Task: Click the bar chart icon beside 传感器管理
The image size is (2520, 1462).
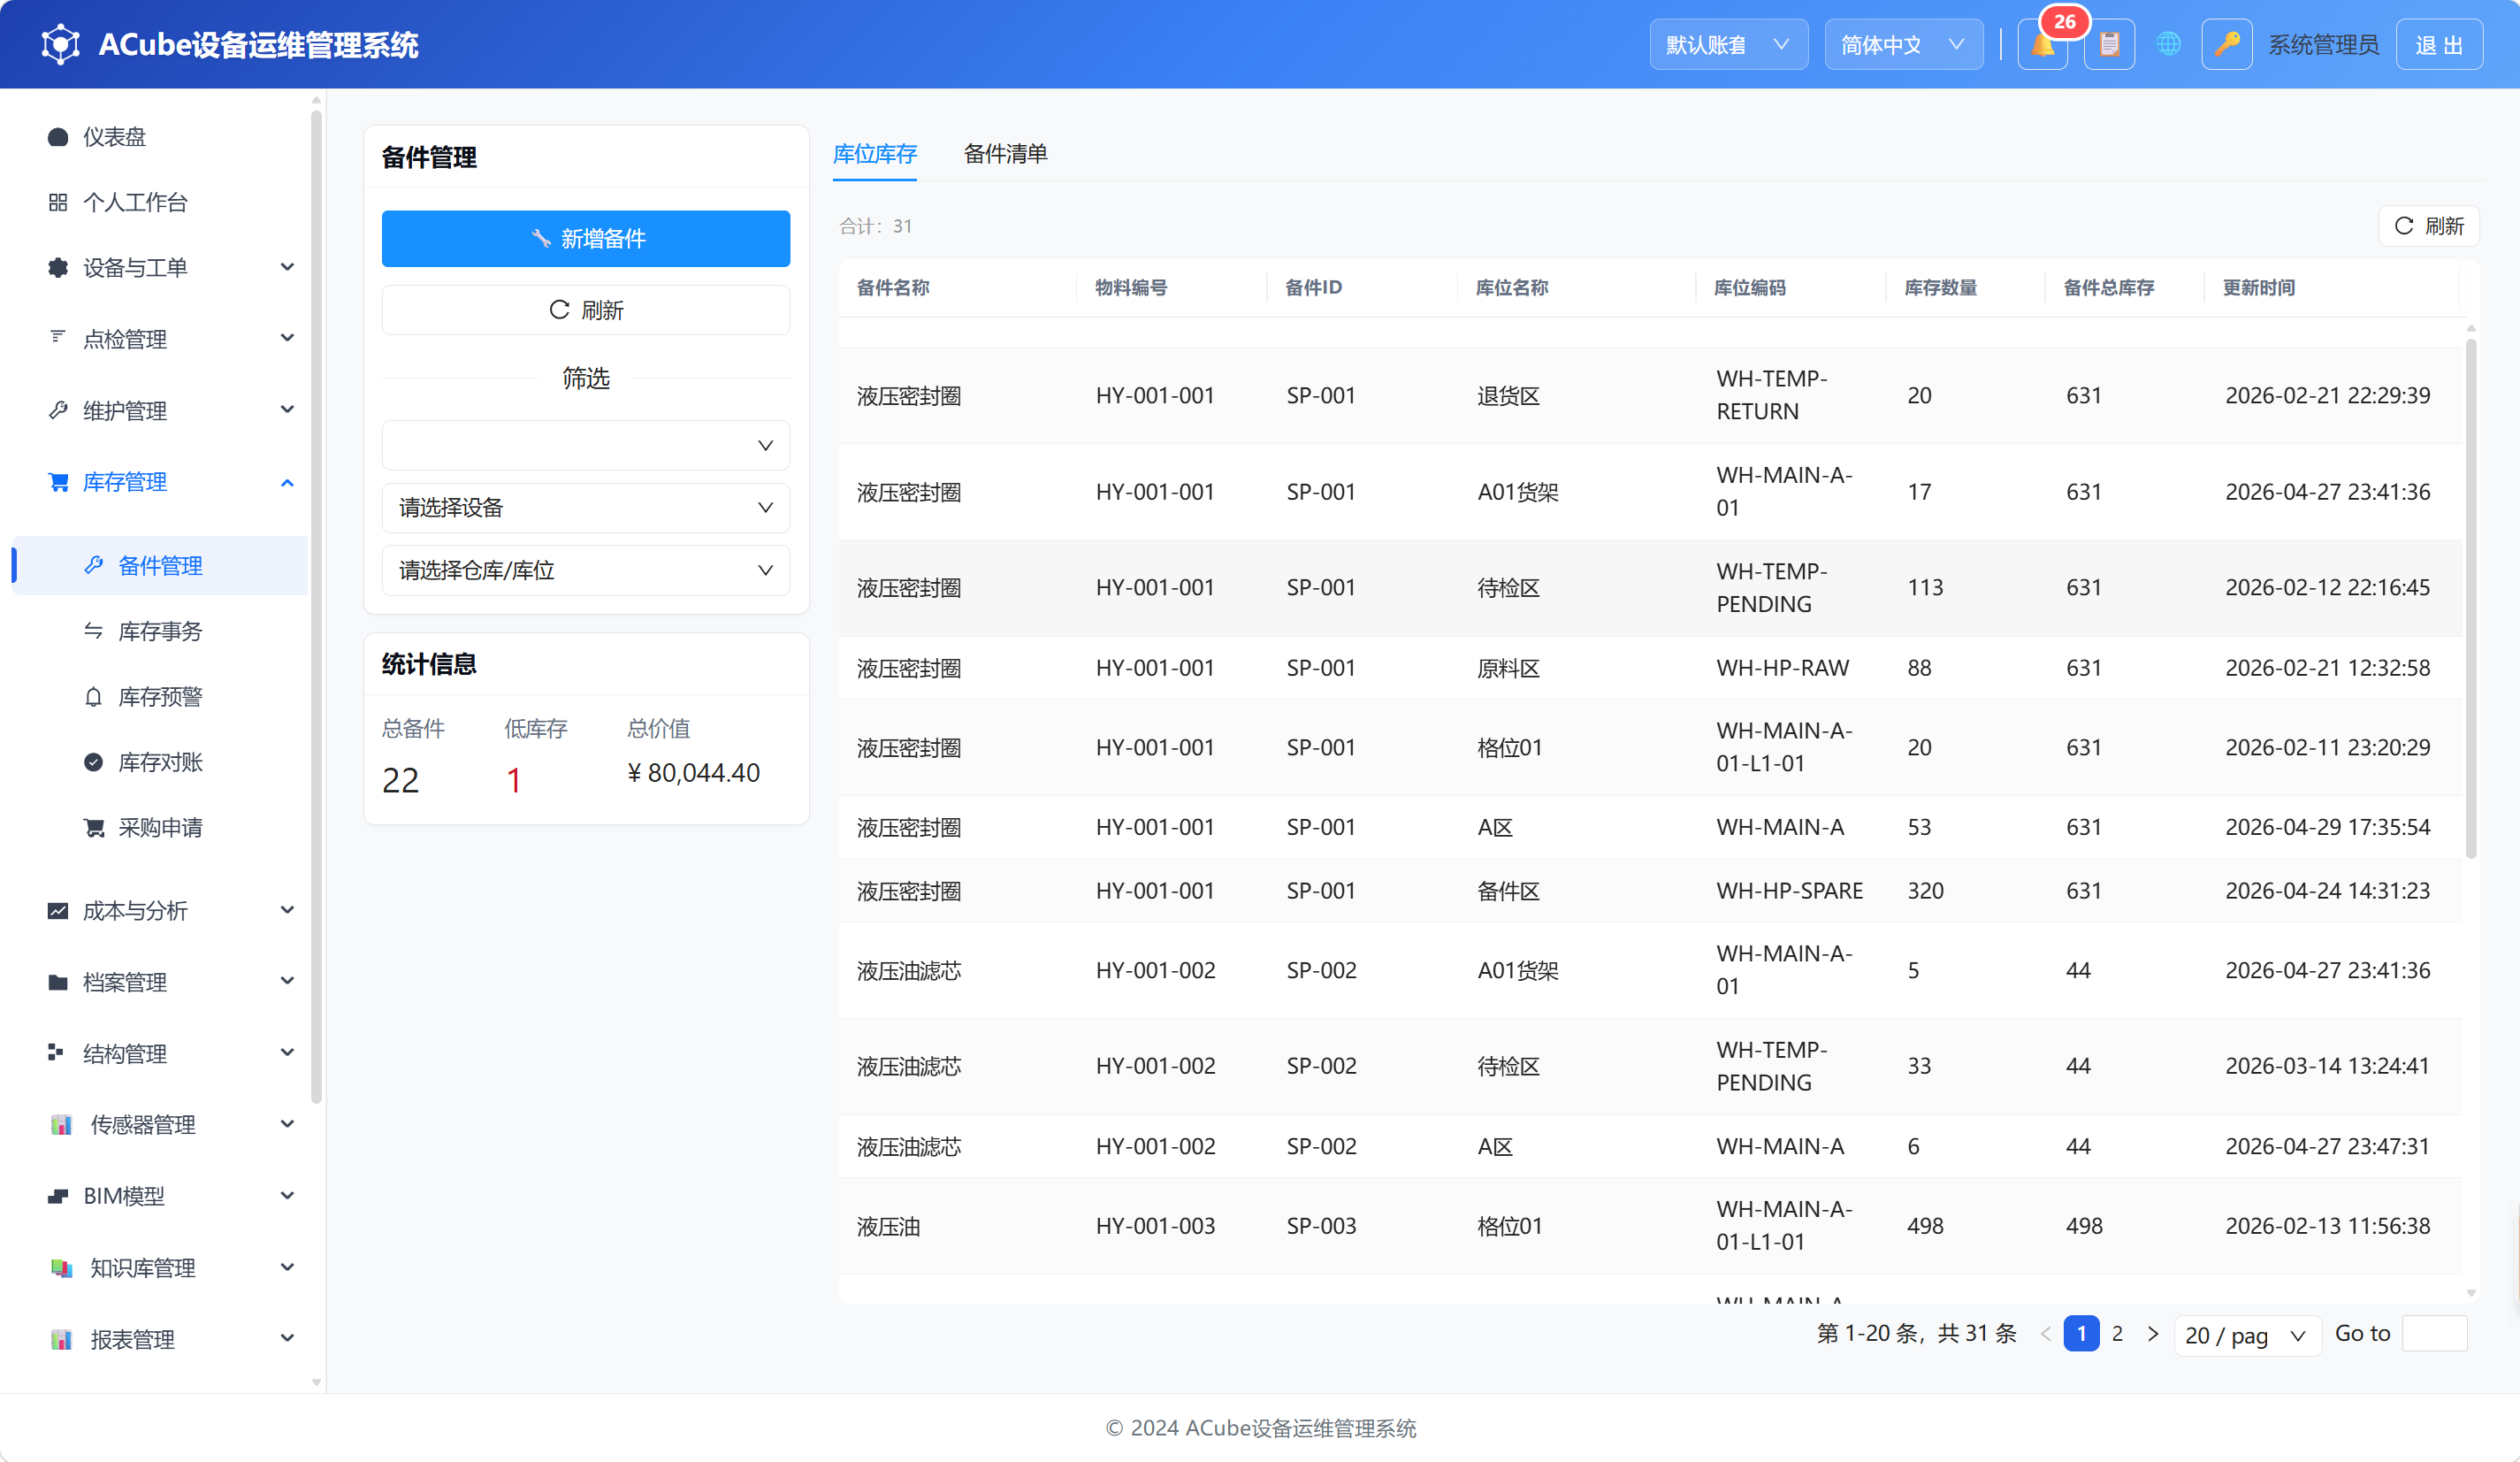Action: (61, 1125)
